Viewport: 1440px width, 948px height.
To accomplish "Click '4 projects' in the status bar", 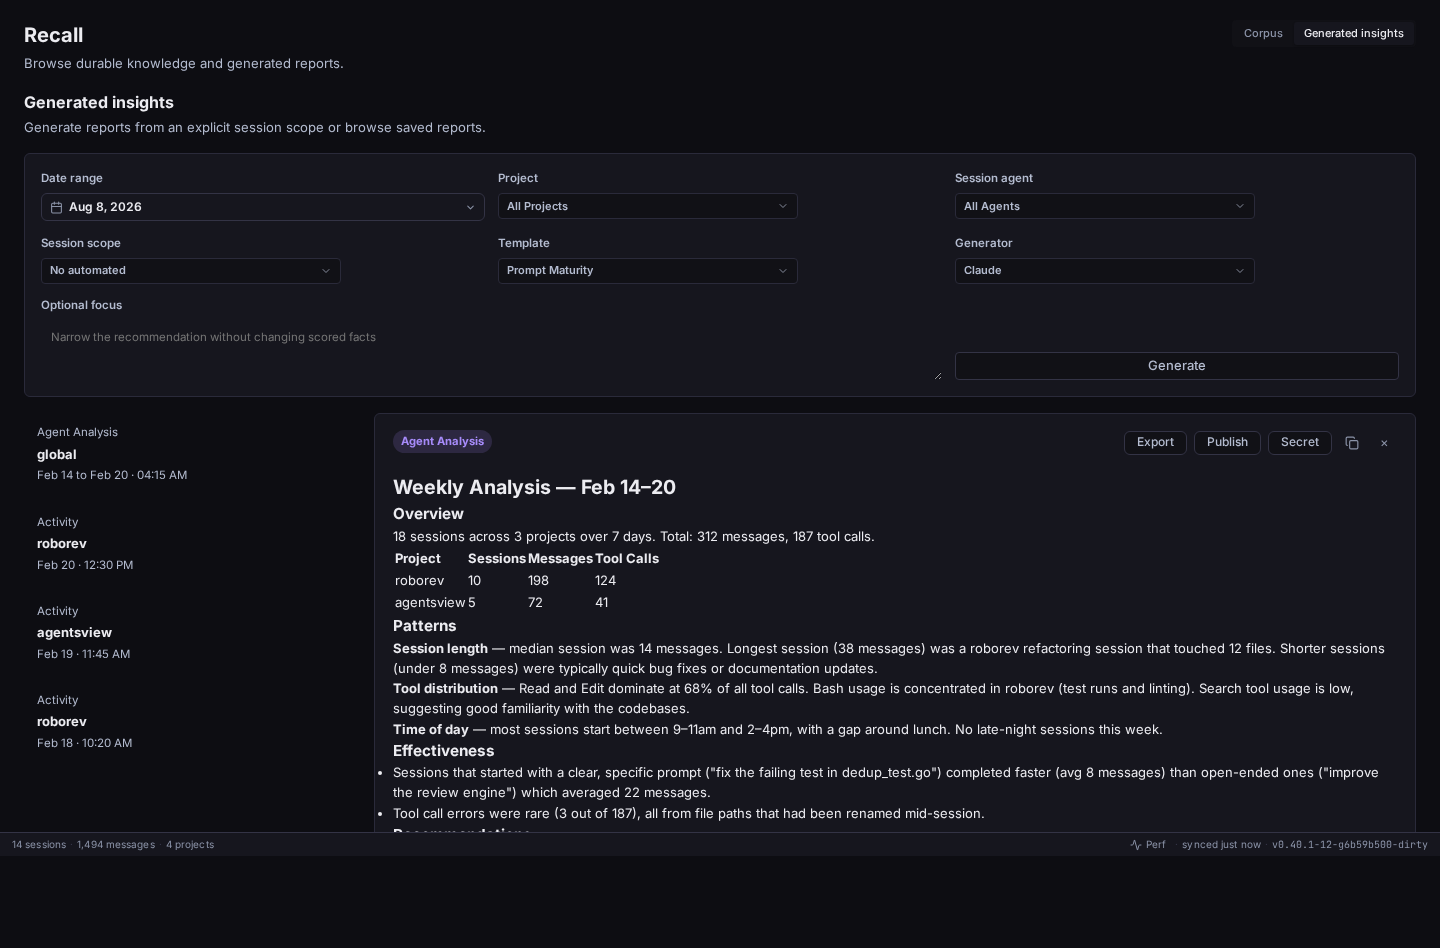I will 190,845.
